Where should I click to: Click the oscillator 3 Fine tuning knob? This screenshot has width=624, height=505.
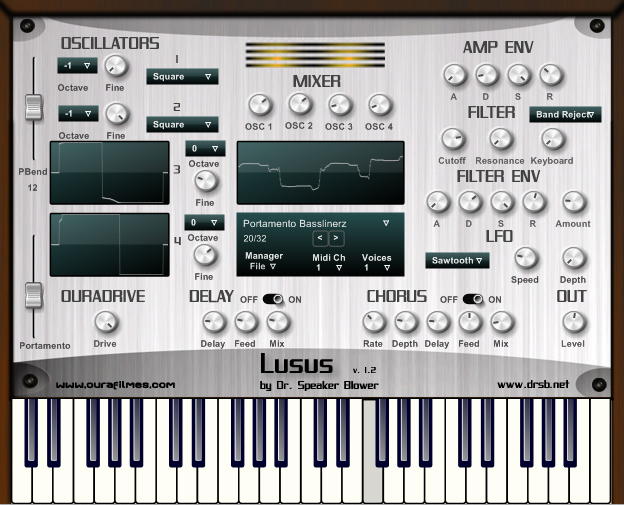206,181
